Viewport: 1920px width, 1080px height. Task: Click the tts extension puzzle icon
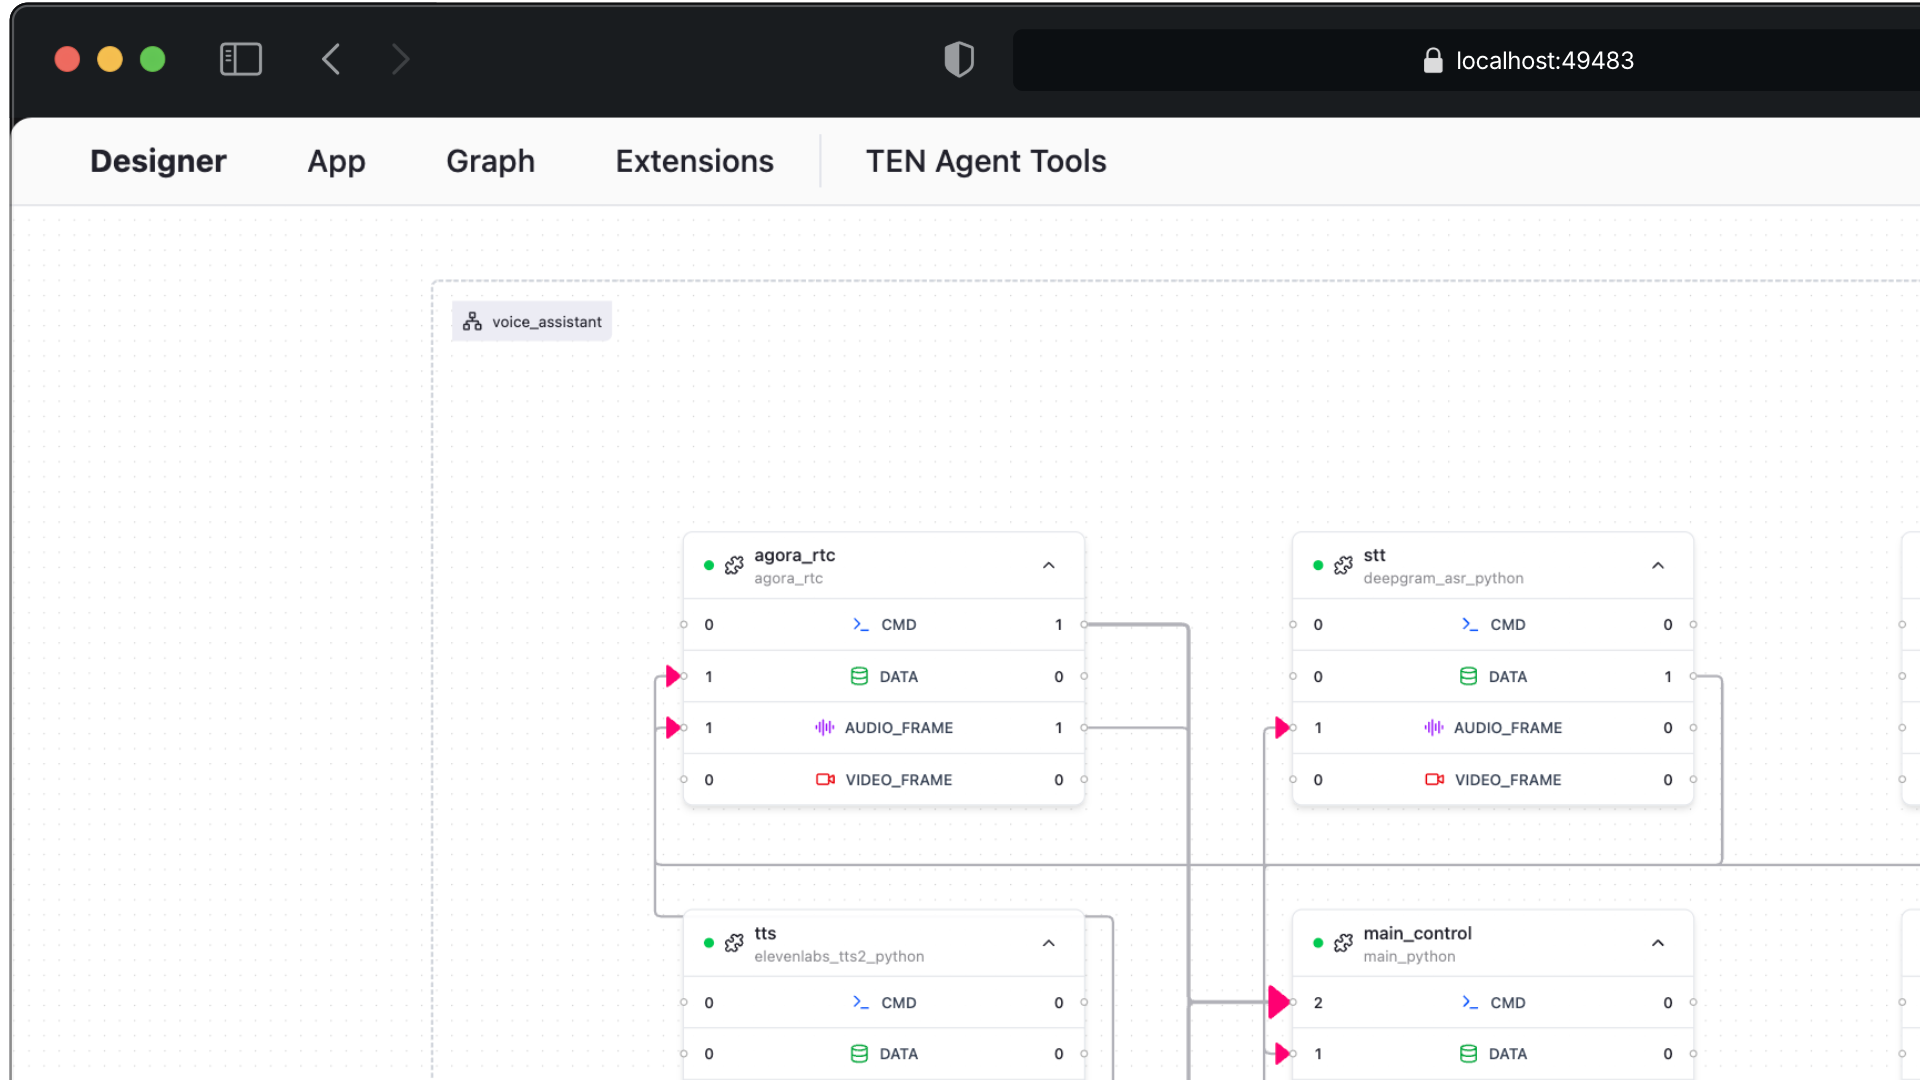[x=734, y=943]
